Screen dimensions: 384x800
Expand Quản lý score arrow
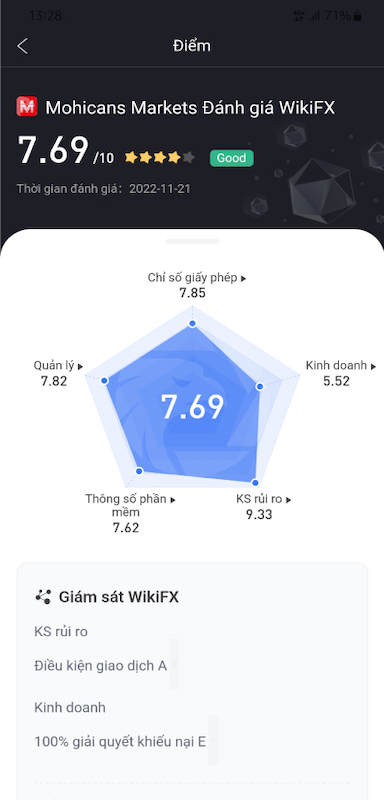80,366
